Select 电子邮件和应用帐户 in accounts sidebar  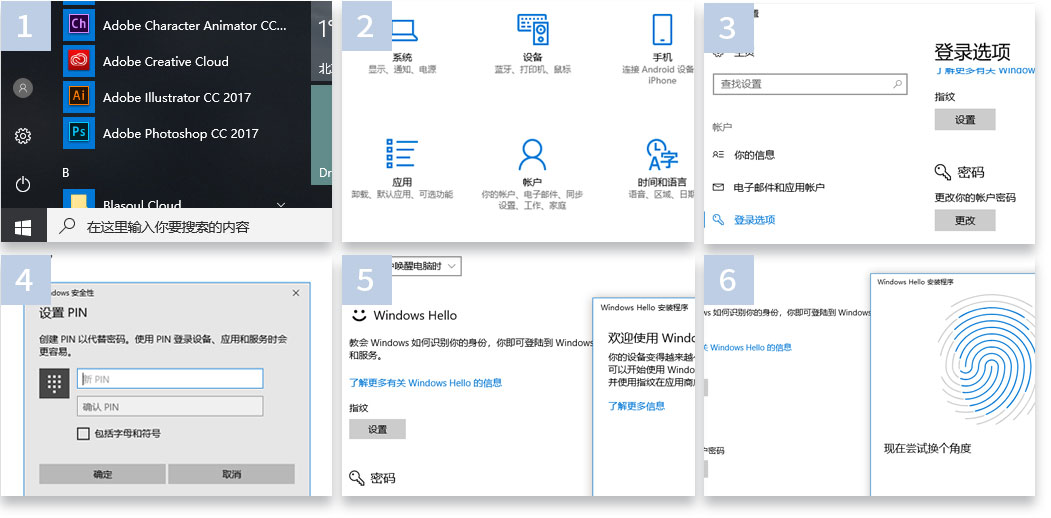click(779, 188)
